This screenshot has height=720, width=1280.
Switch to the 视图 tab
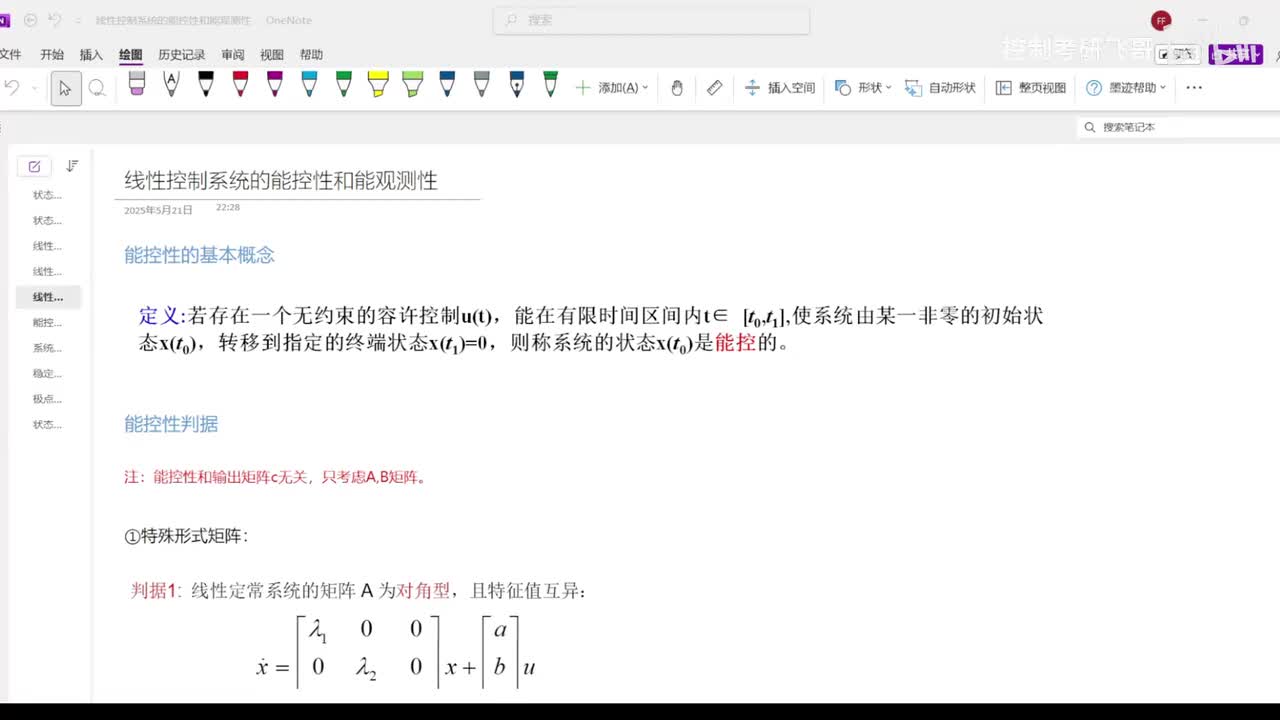coord(272,55)
